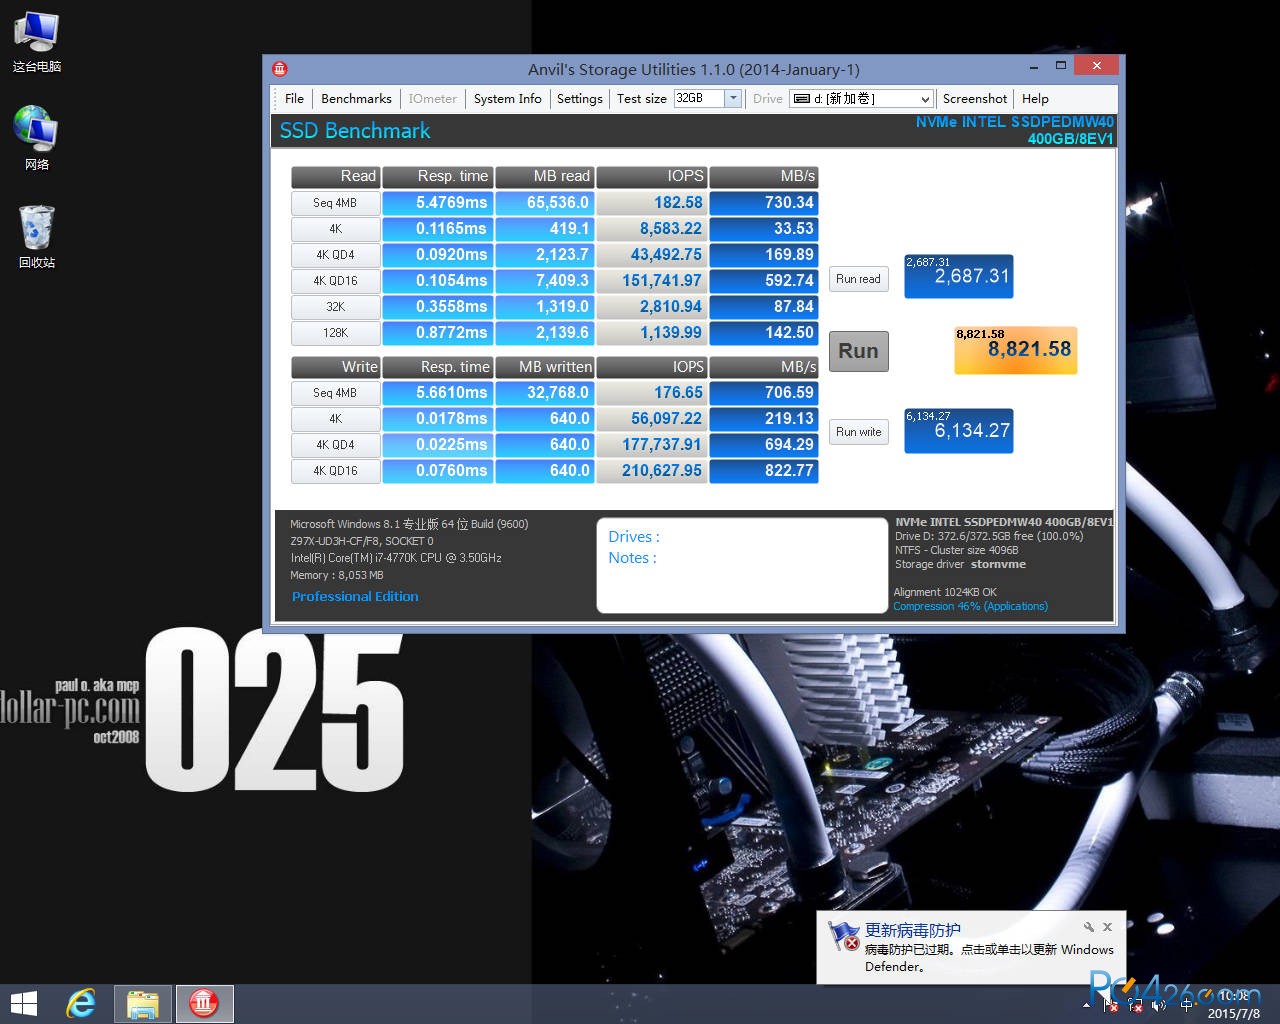Viewport: 1280px width, 1024px height.
Task: Click the total score 8,821.58 box
Action: (1016, 350)
